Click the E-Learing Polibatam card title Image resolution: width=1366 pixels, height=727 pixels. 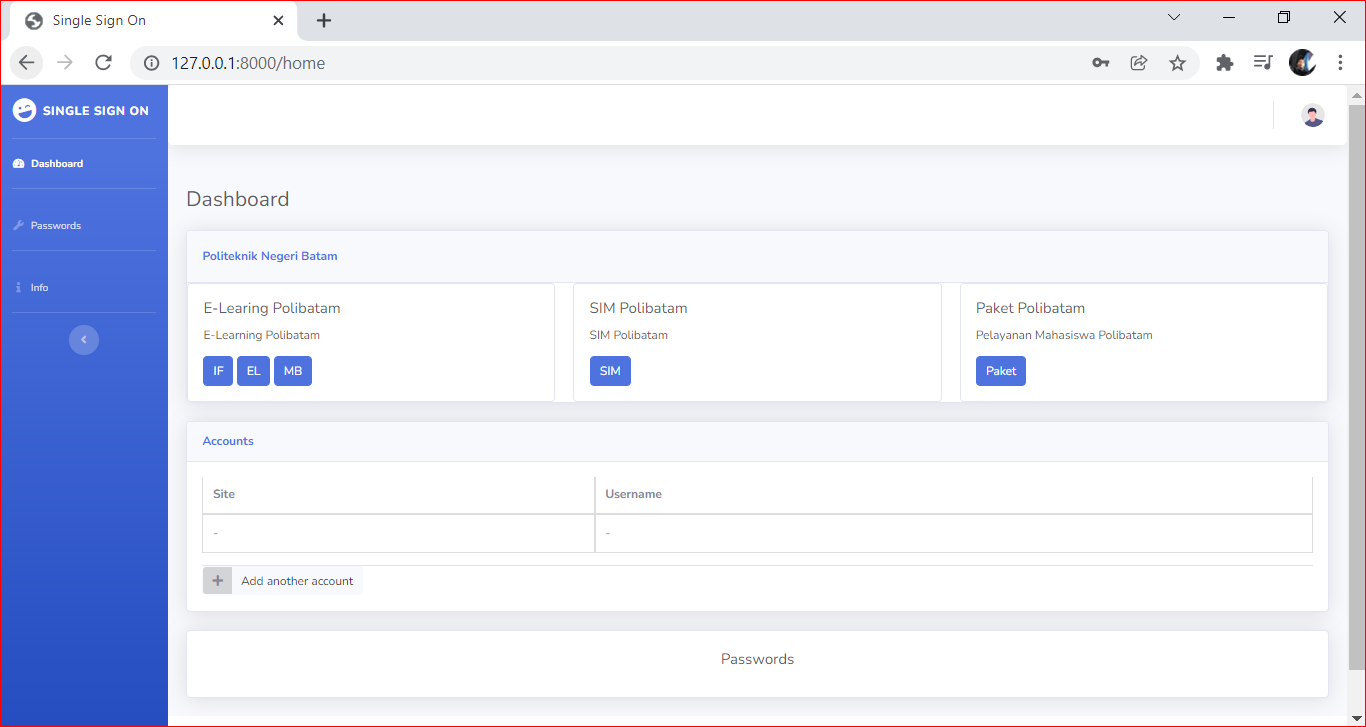click(x=272, y=308)
